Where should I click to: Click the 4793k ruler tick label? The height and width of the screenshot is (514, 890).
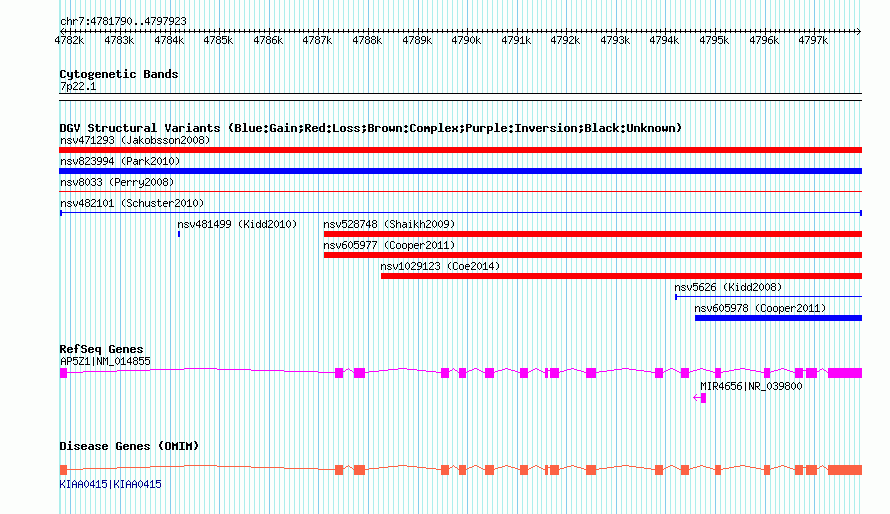615,40
